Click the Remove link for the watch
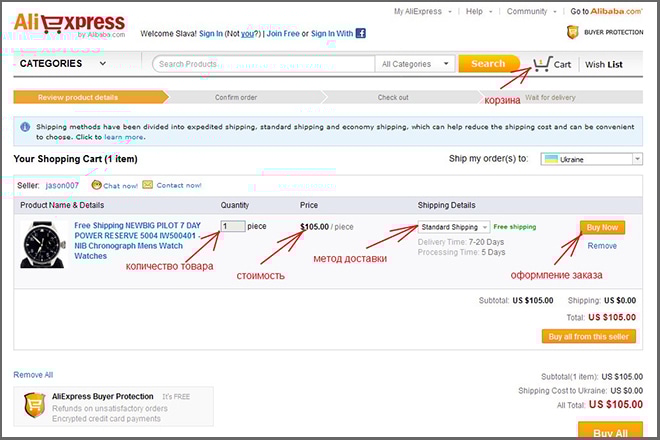Image resolution: width=660 pixels, height=440 pixels. pyautogui.click(x=602, y=246)
